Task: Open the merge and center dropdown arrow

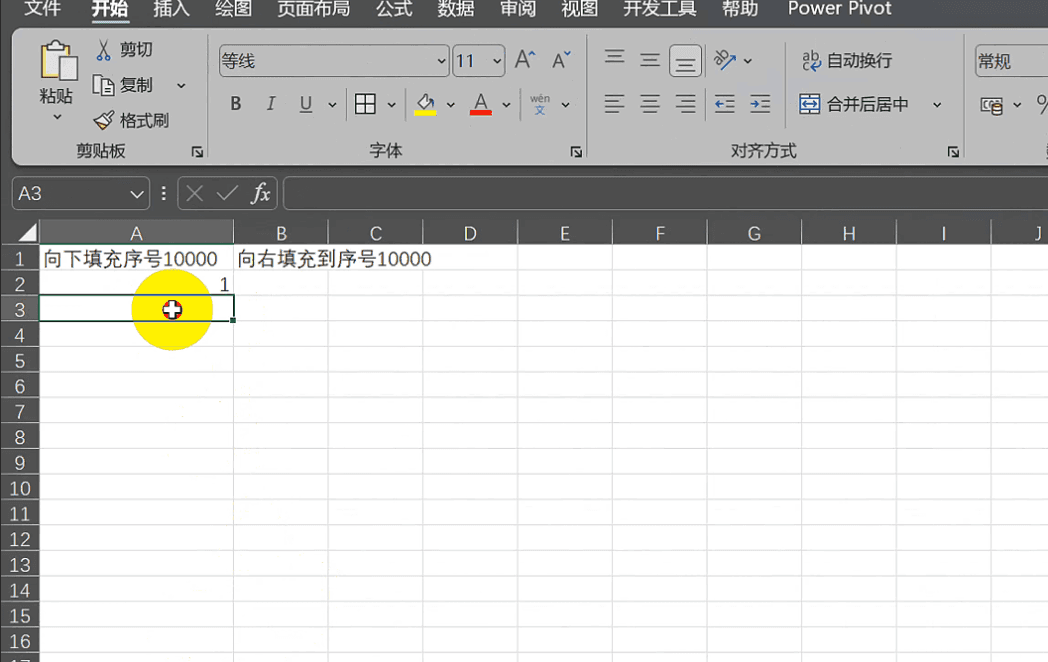Action: 937,104
